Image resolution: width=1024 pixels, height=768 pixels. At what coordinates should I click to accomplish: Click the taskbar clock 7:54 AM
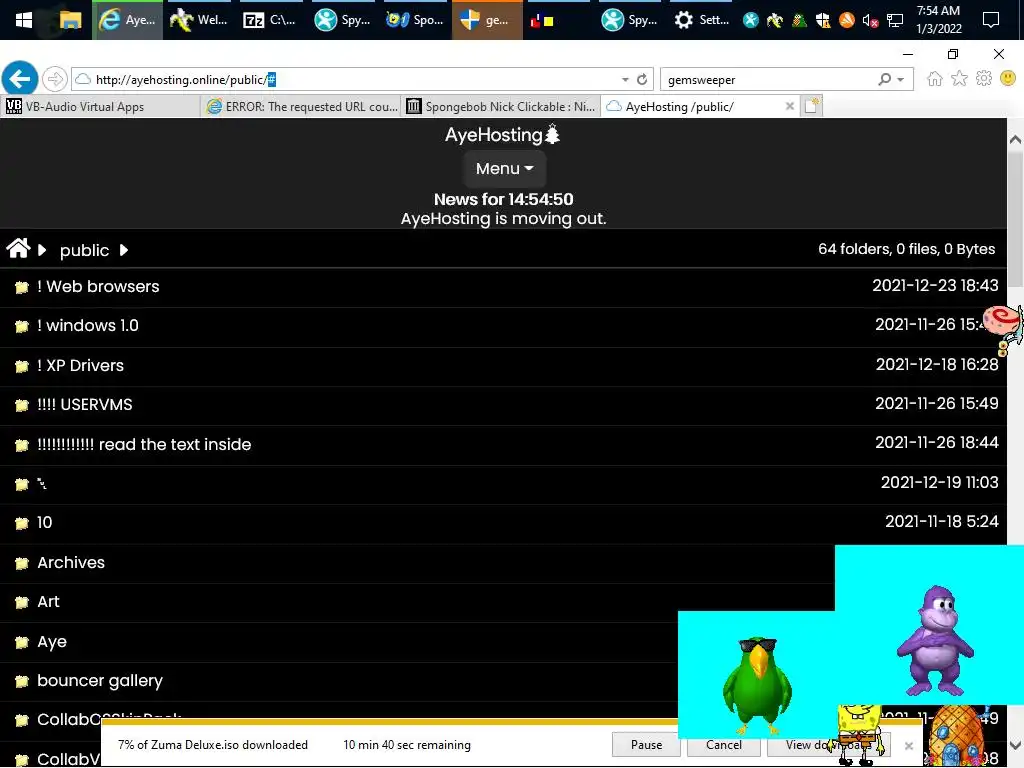click(x=938, y=20)
